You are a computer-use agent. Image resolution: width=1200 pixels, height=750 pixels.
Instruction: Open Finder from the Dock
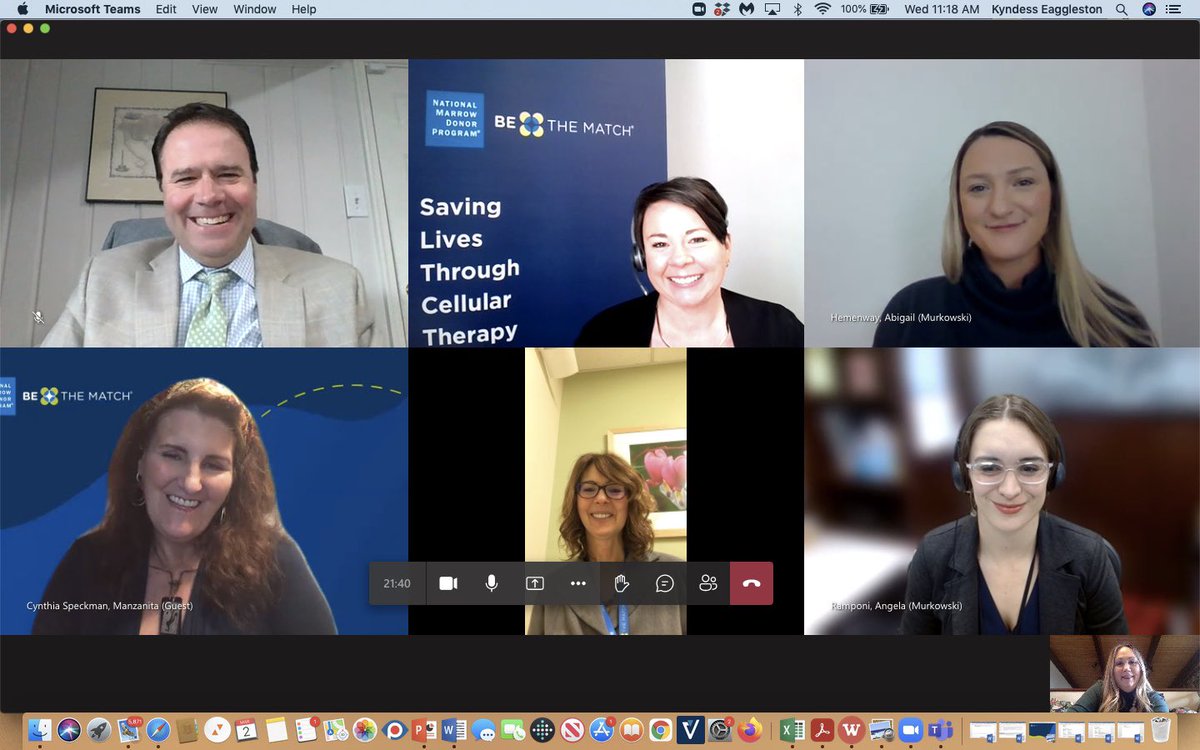[39, 730]
